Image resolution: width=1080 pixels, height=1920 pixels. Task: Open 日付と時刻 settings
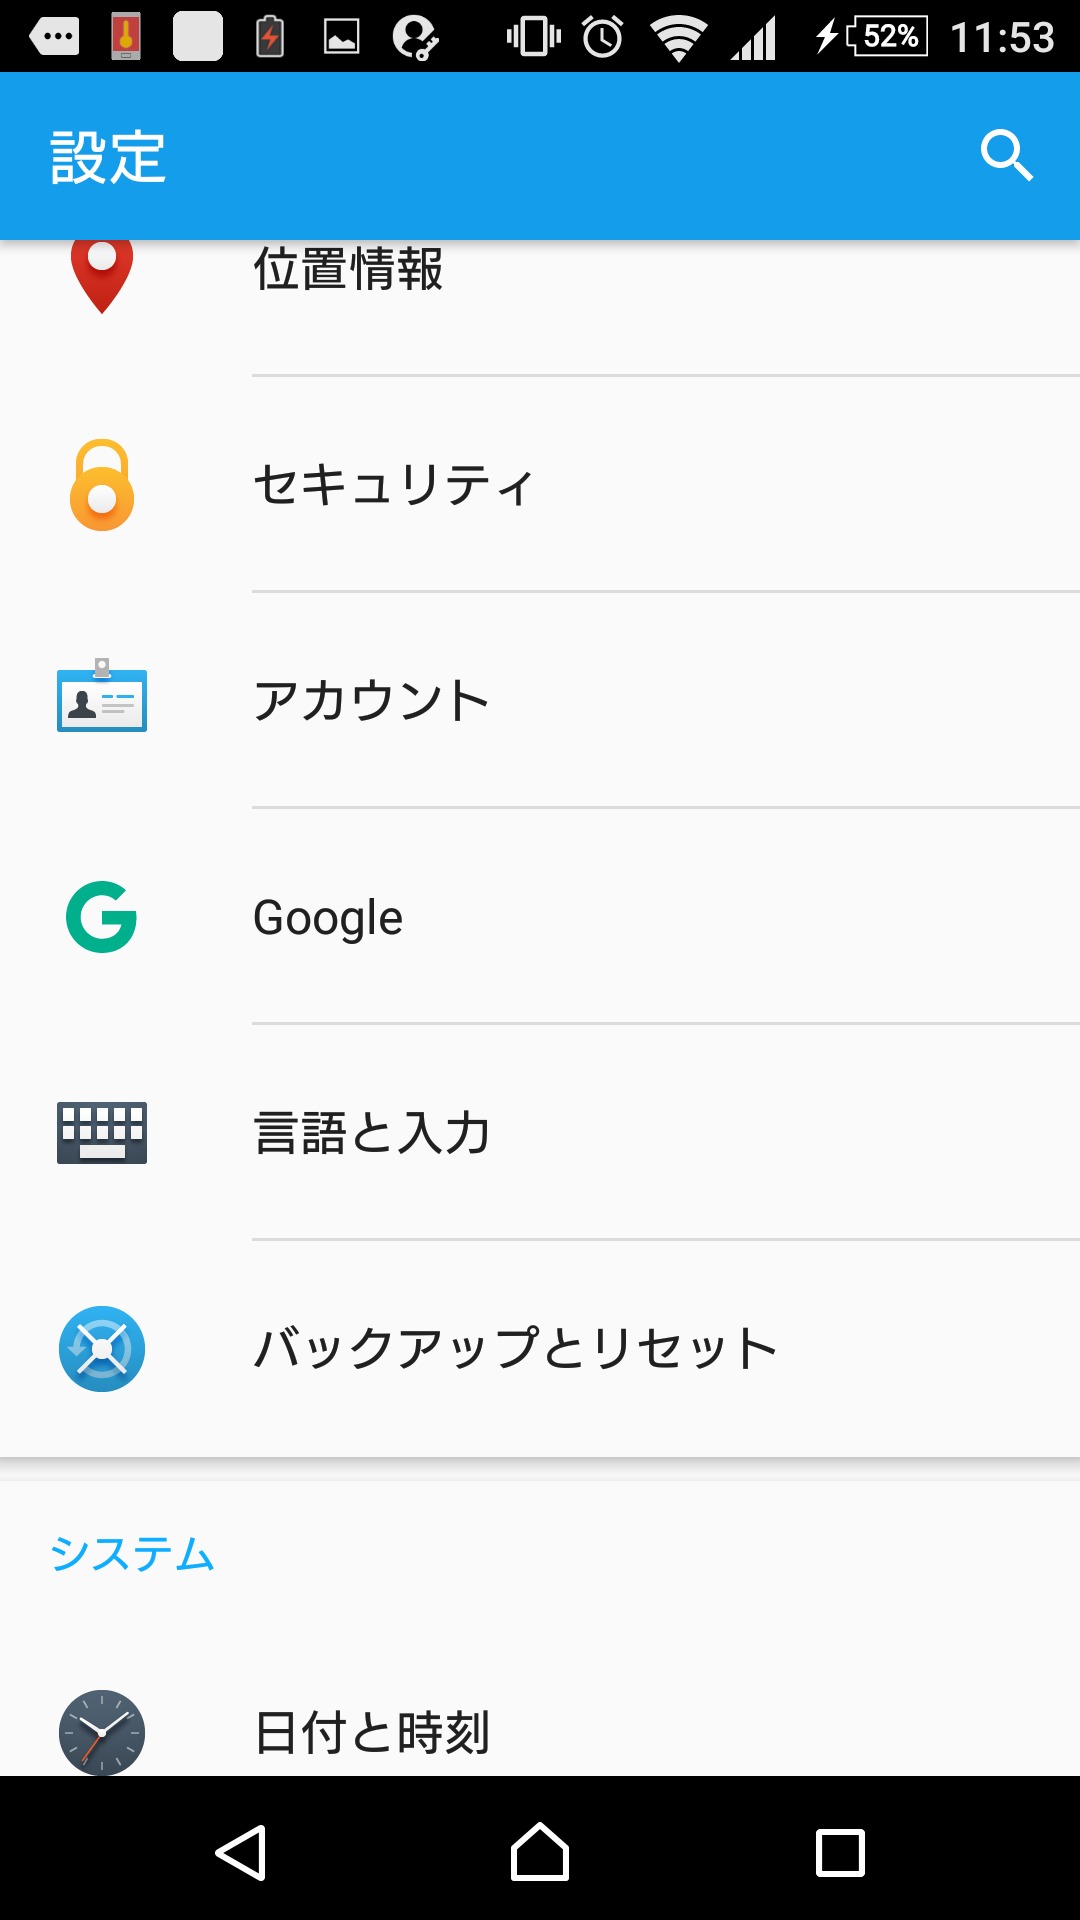click(x=372, y=1733)
